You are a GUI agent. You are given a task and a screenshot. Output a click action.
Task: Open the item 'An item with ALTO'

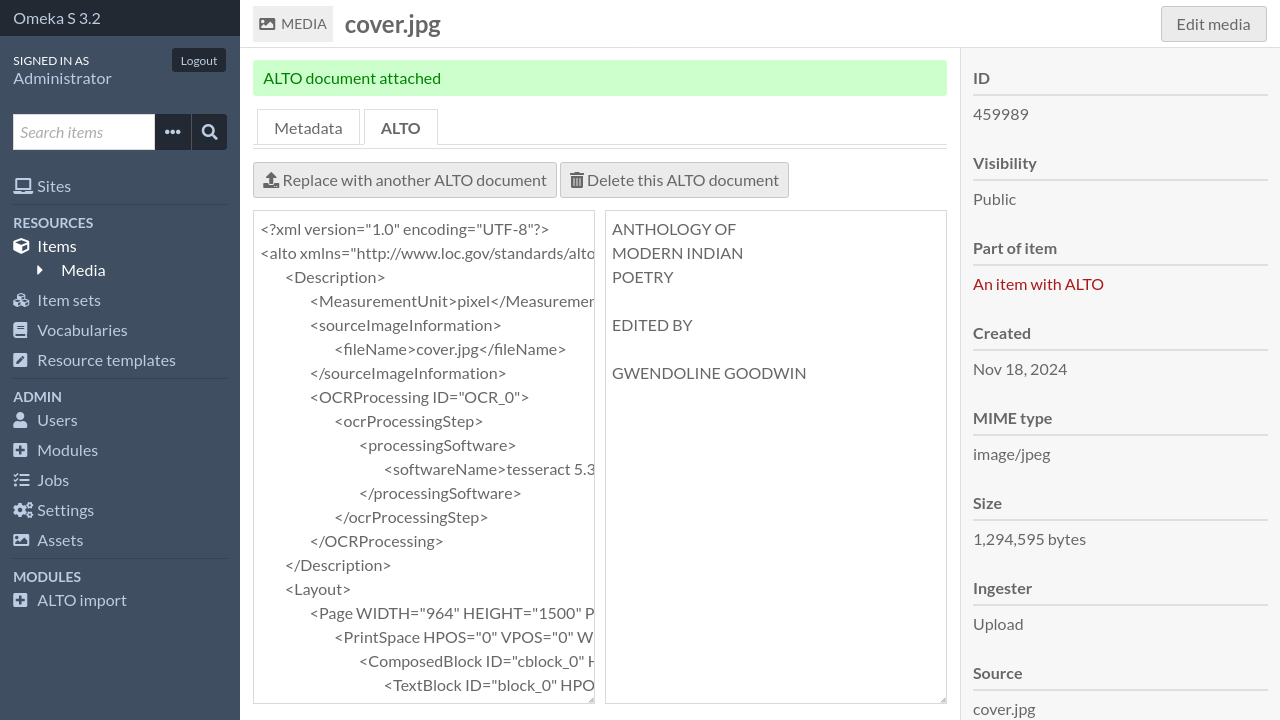[x=1038, y=284]
